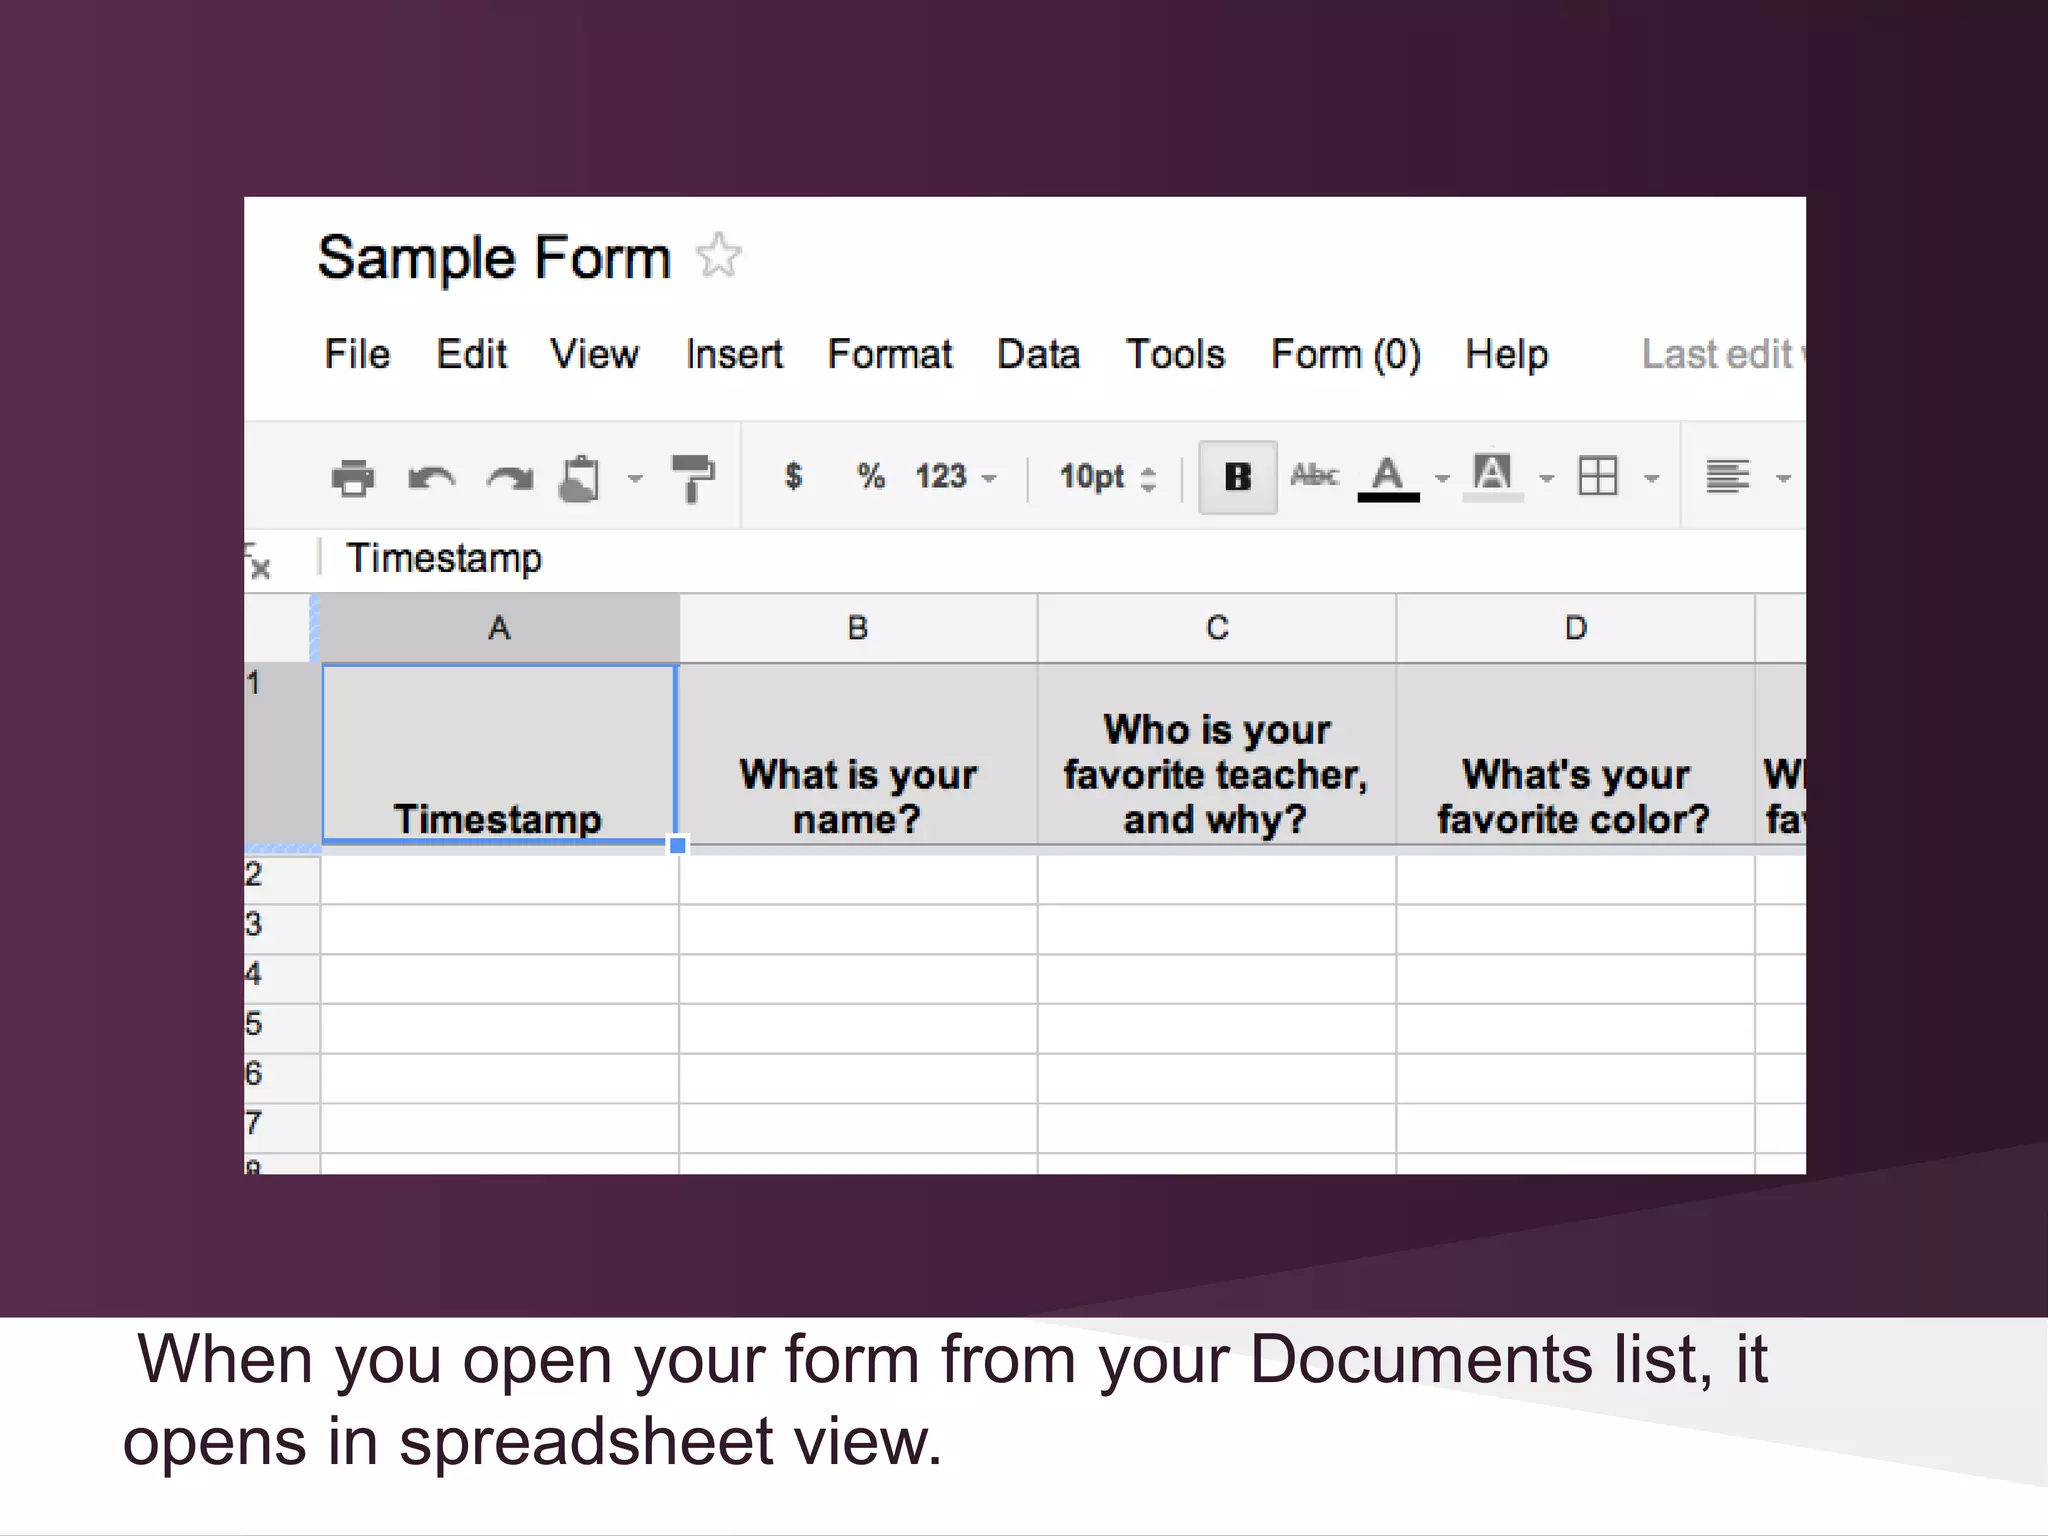Apply percent format with % icon
Viewport: 2048px width, 1536px height.
point(870,476)
